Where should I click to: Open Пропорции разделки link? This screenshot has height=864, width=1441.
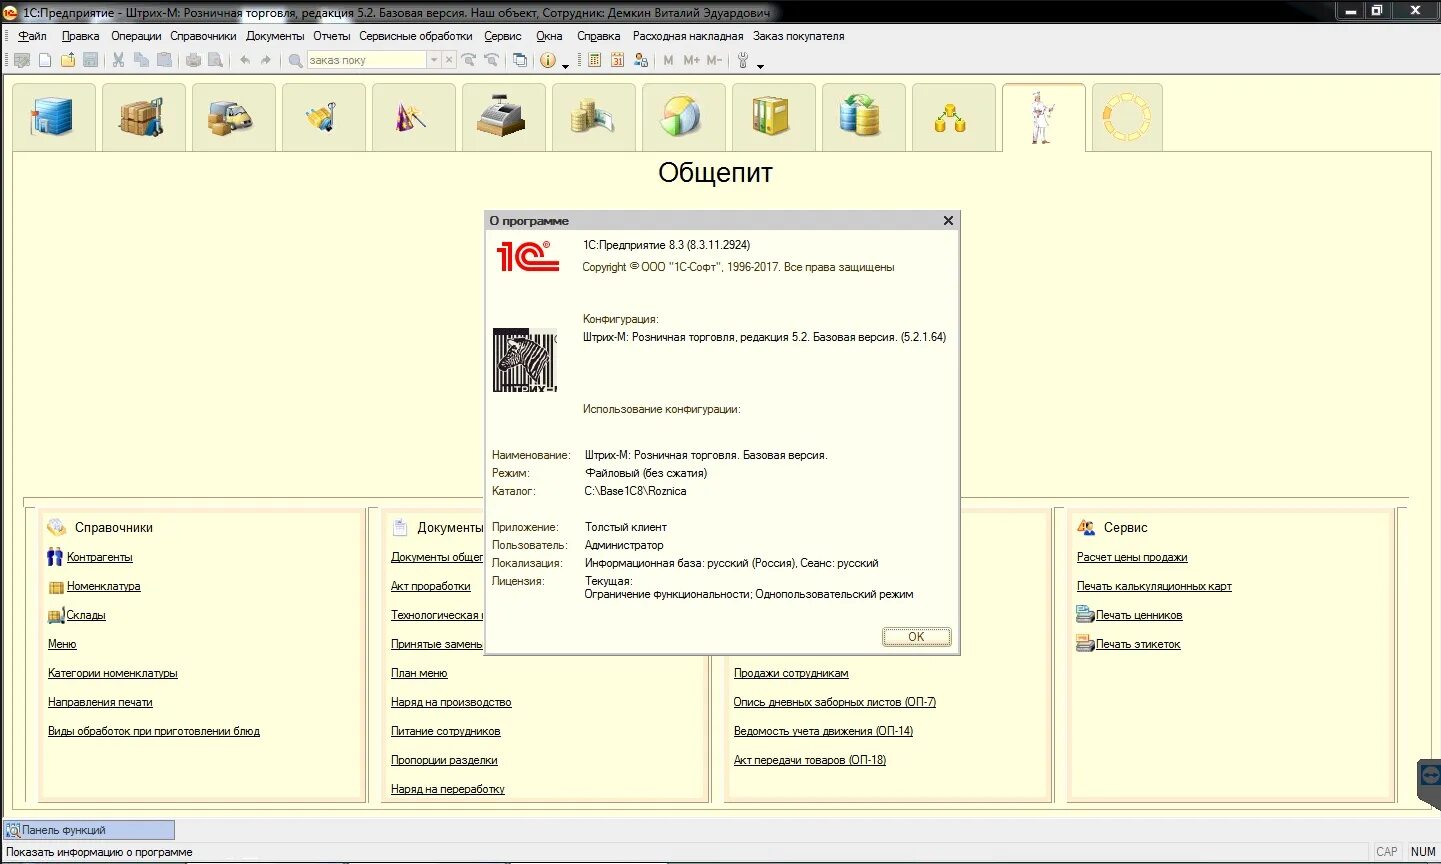(444, 760)
